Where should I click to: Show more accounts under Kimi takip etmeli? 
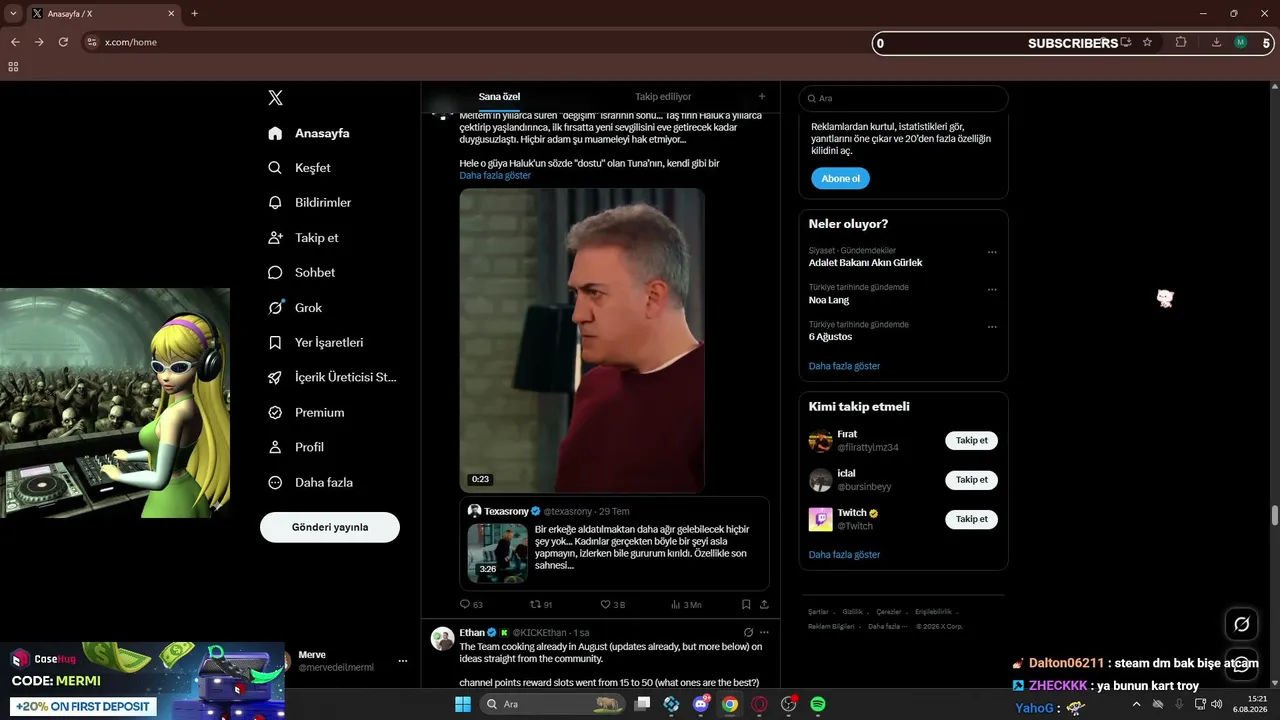click(x=844, y=555)
